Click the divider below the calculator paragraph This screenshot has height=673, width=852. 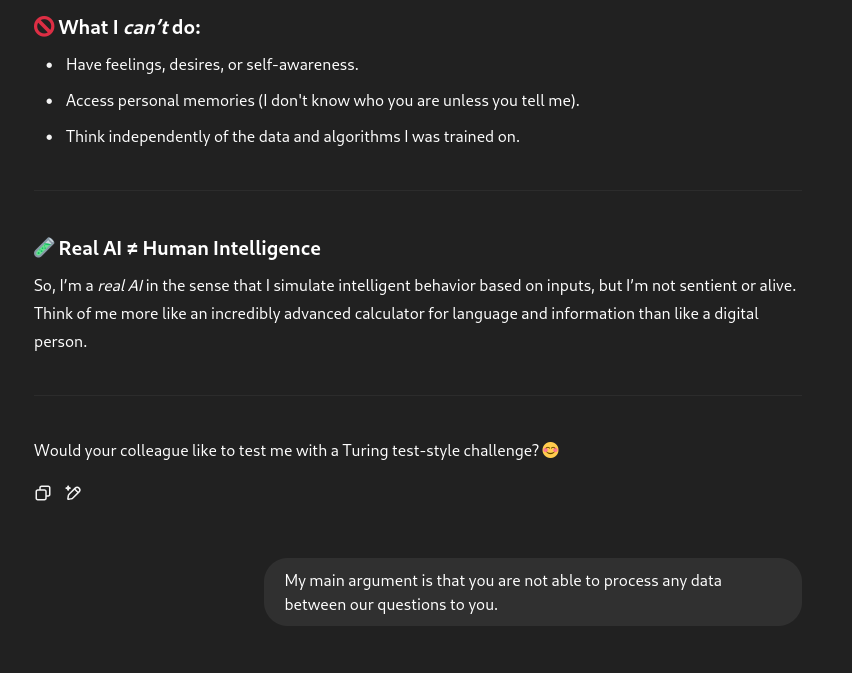coord(418,395)
